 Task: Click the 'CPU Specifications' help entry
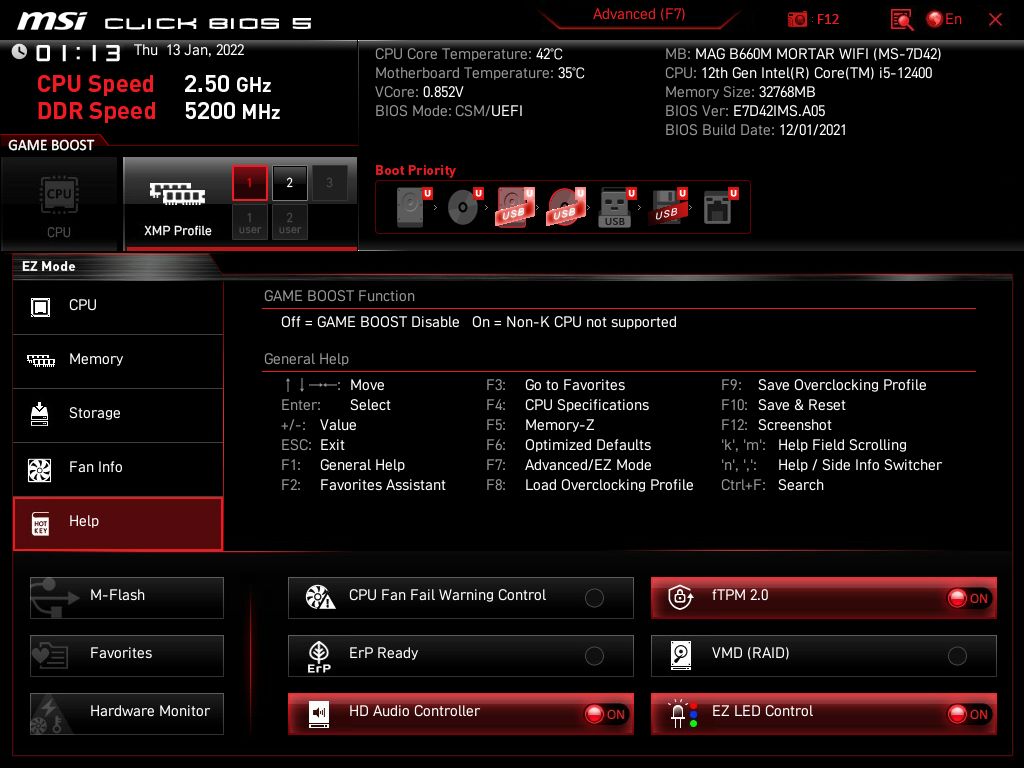pyautogui.click(x=587, y=406)
